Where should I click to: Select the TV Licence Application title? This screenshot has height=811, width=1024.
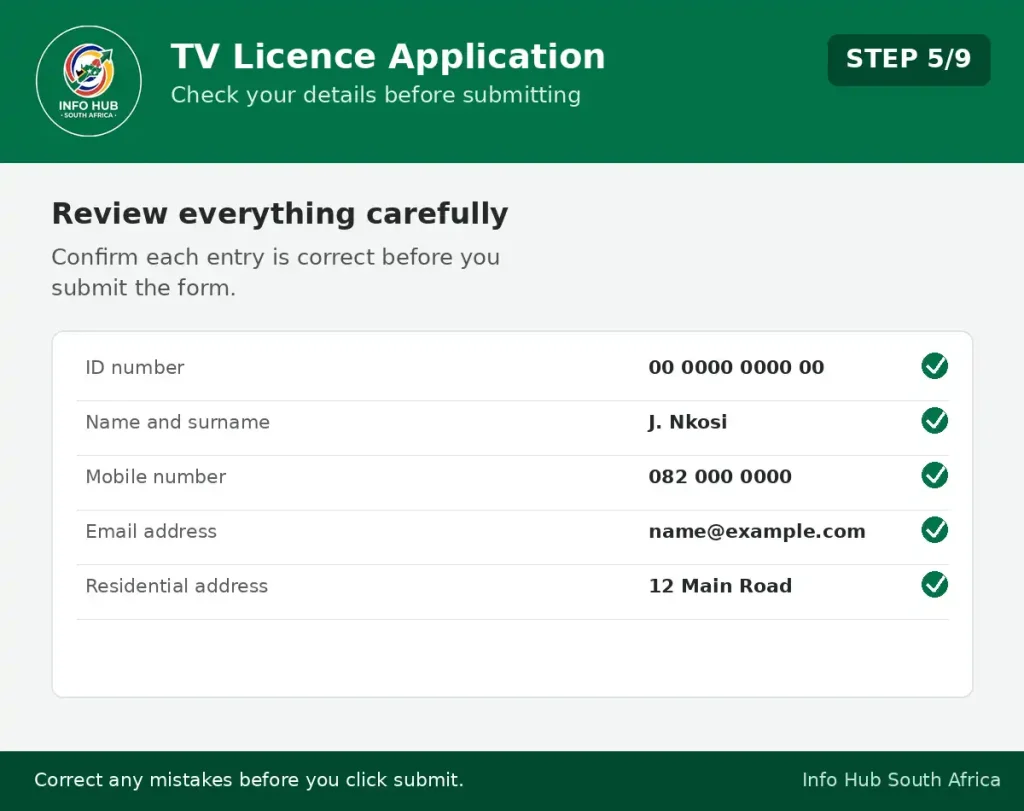coord(388,56)
